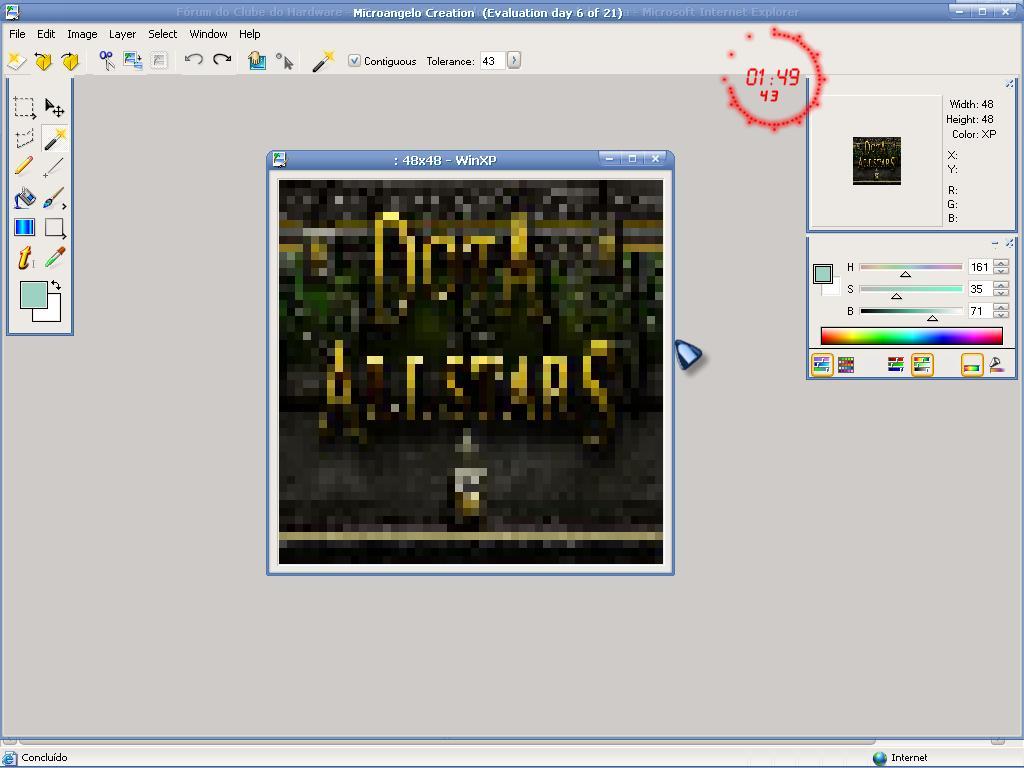Click the open folder toolbar icon

coord(43,61)
